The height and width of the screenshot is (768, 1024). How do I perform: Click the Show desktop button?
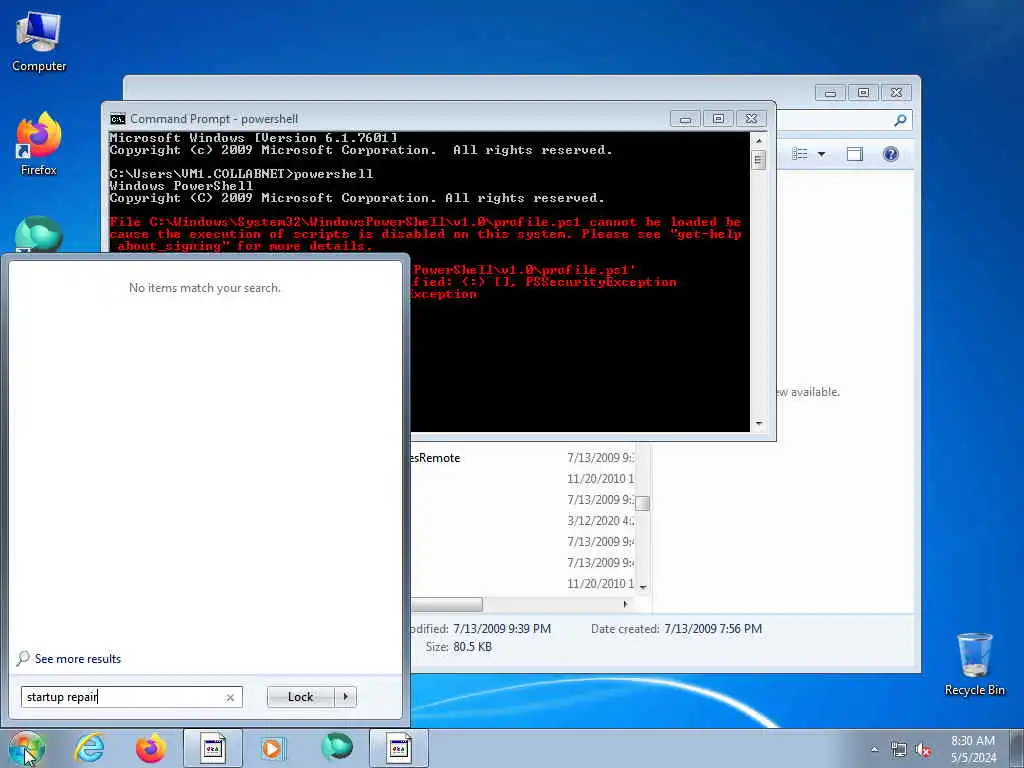tap(1017, 749)
